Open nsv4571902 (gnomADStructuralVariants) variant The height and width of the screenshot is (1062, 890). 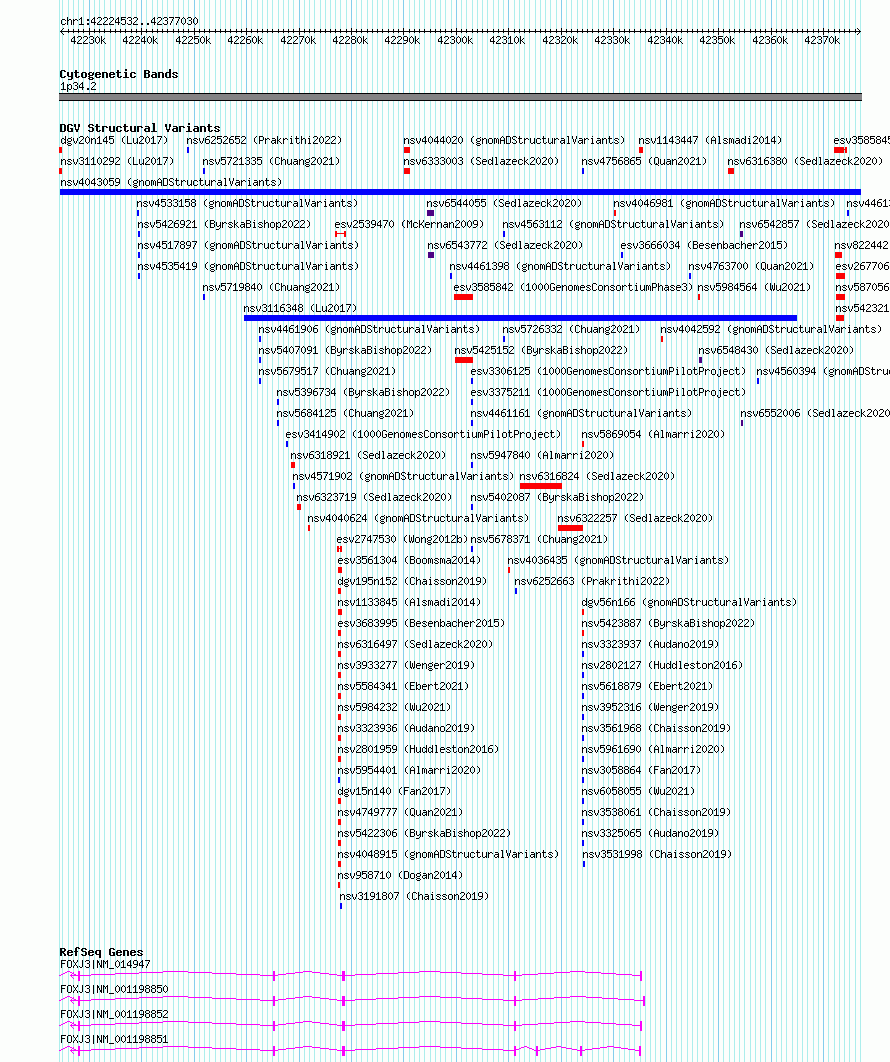coord(403,476)
